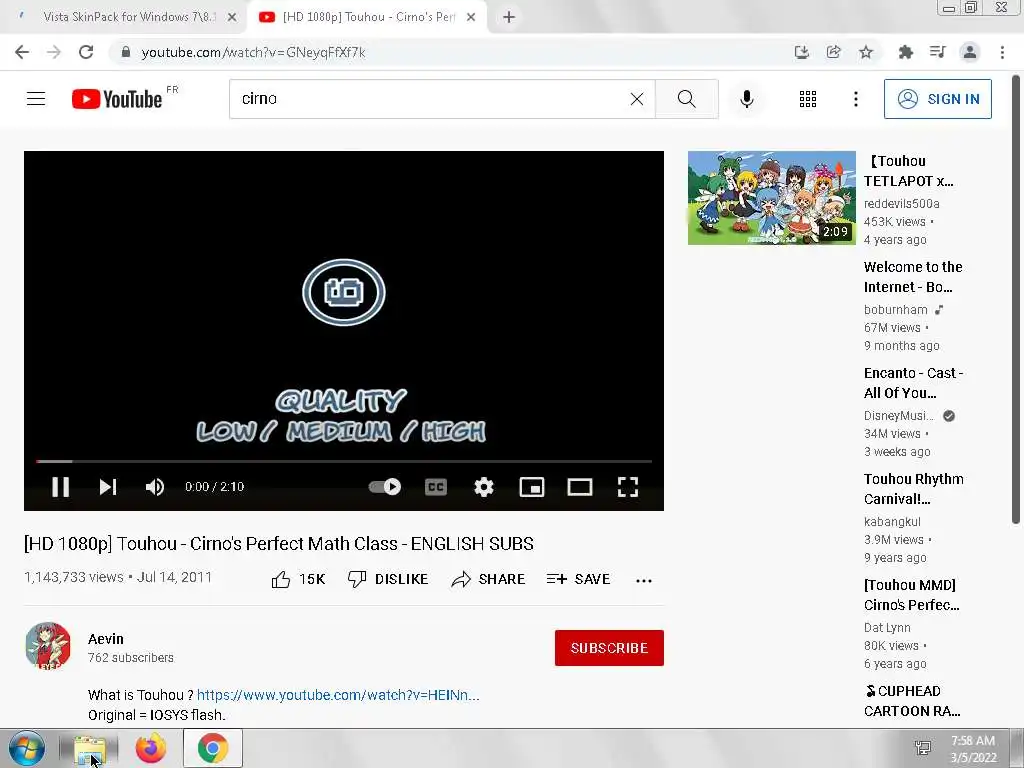Start voice search with the microphone
The height and width of the screenshot is (768, 1024).
click(x=747, y=99)
